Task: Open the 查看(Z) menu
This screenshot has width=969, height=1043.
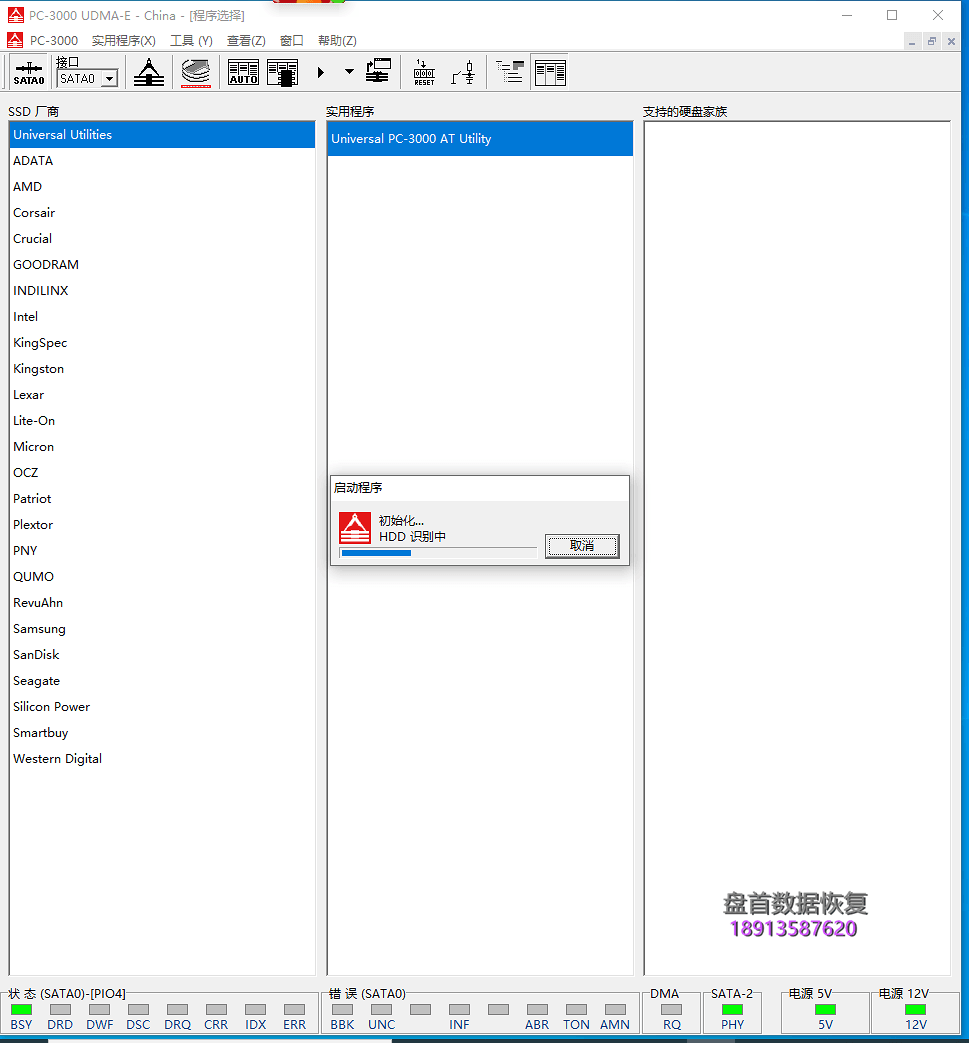Action: (246, 41)
